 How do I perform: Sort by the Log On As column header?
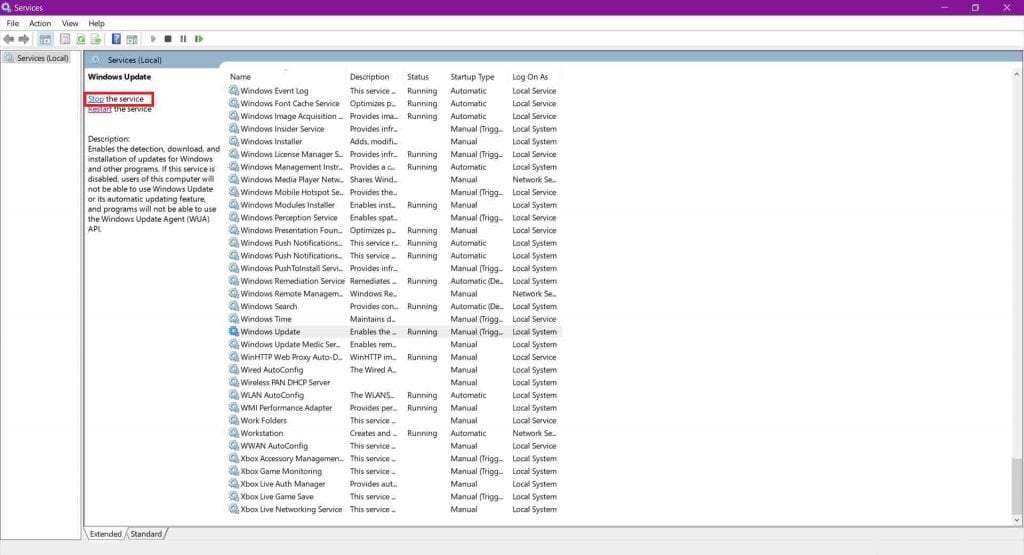point(530,77)
